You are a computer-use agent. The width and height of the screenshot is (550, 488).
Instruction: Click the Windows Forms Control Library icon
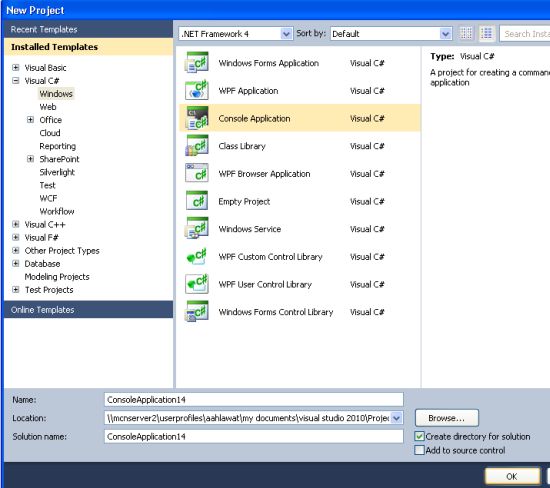[196, 312]
